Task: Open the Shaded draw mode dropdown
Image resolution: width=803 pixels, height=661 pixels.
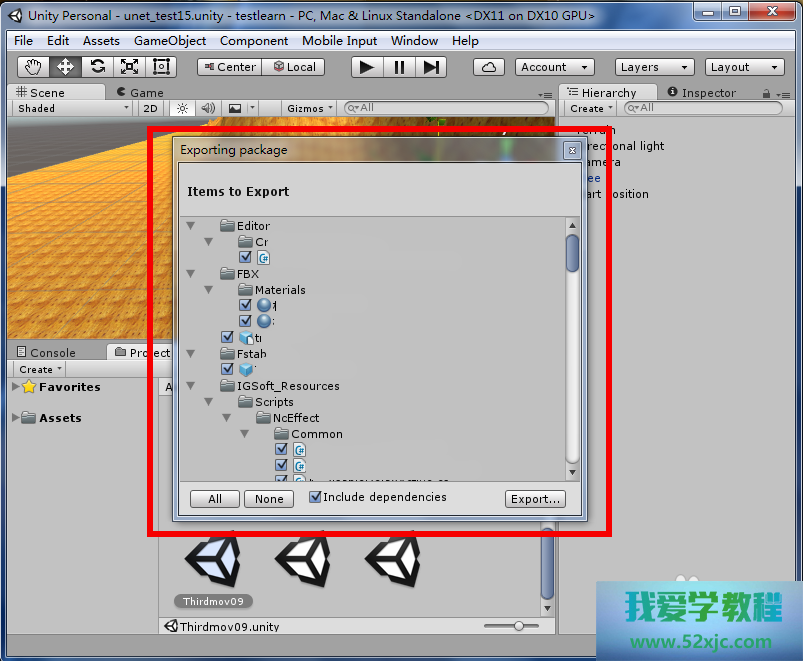Action: tap(70, 108)
